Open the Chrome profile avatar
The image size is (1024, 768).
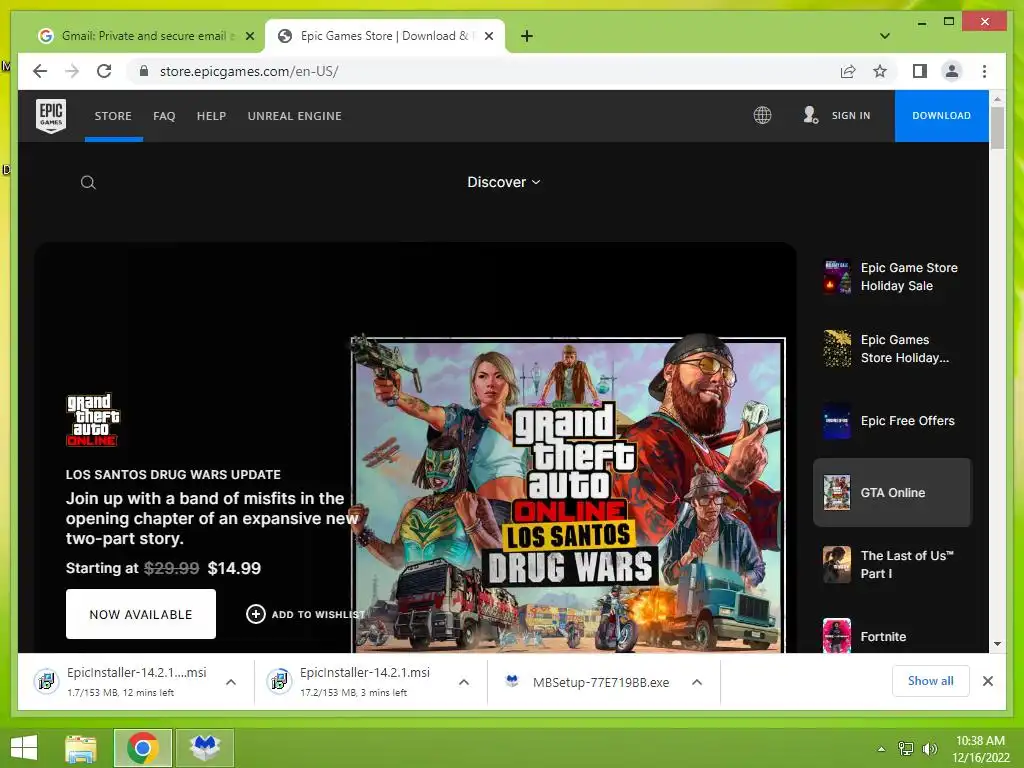pyautogui.click(x=952, y=71)
